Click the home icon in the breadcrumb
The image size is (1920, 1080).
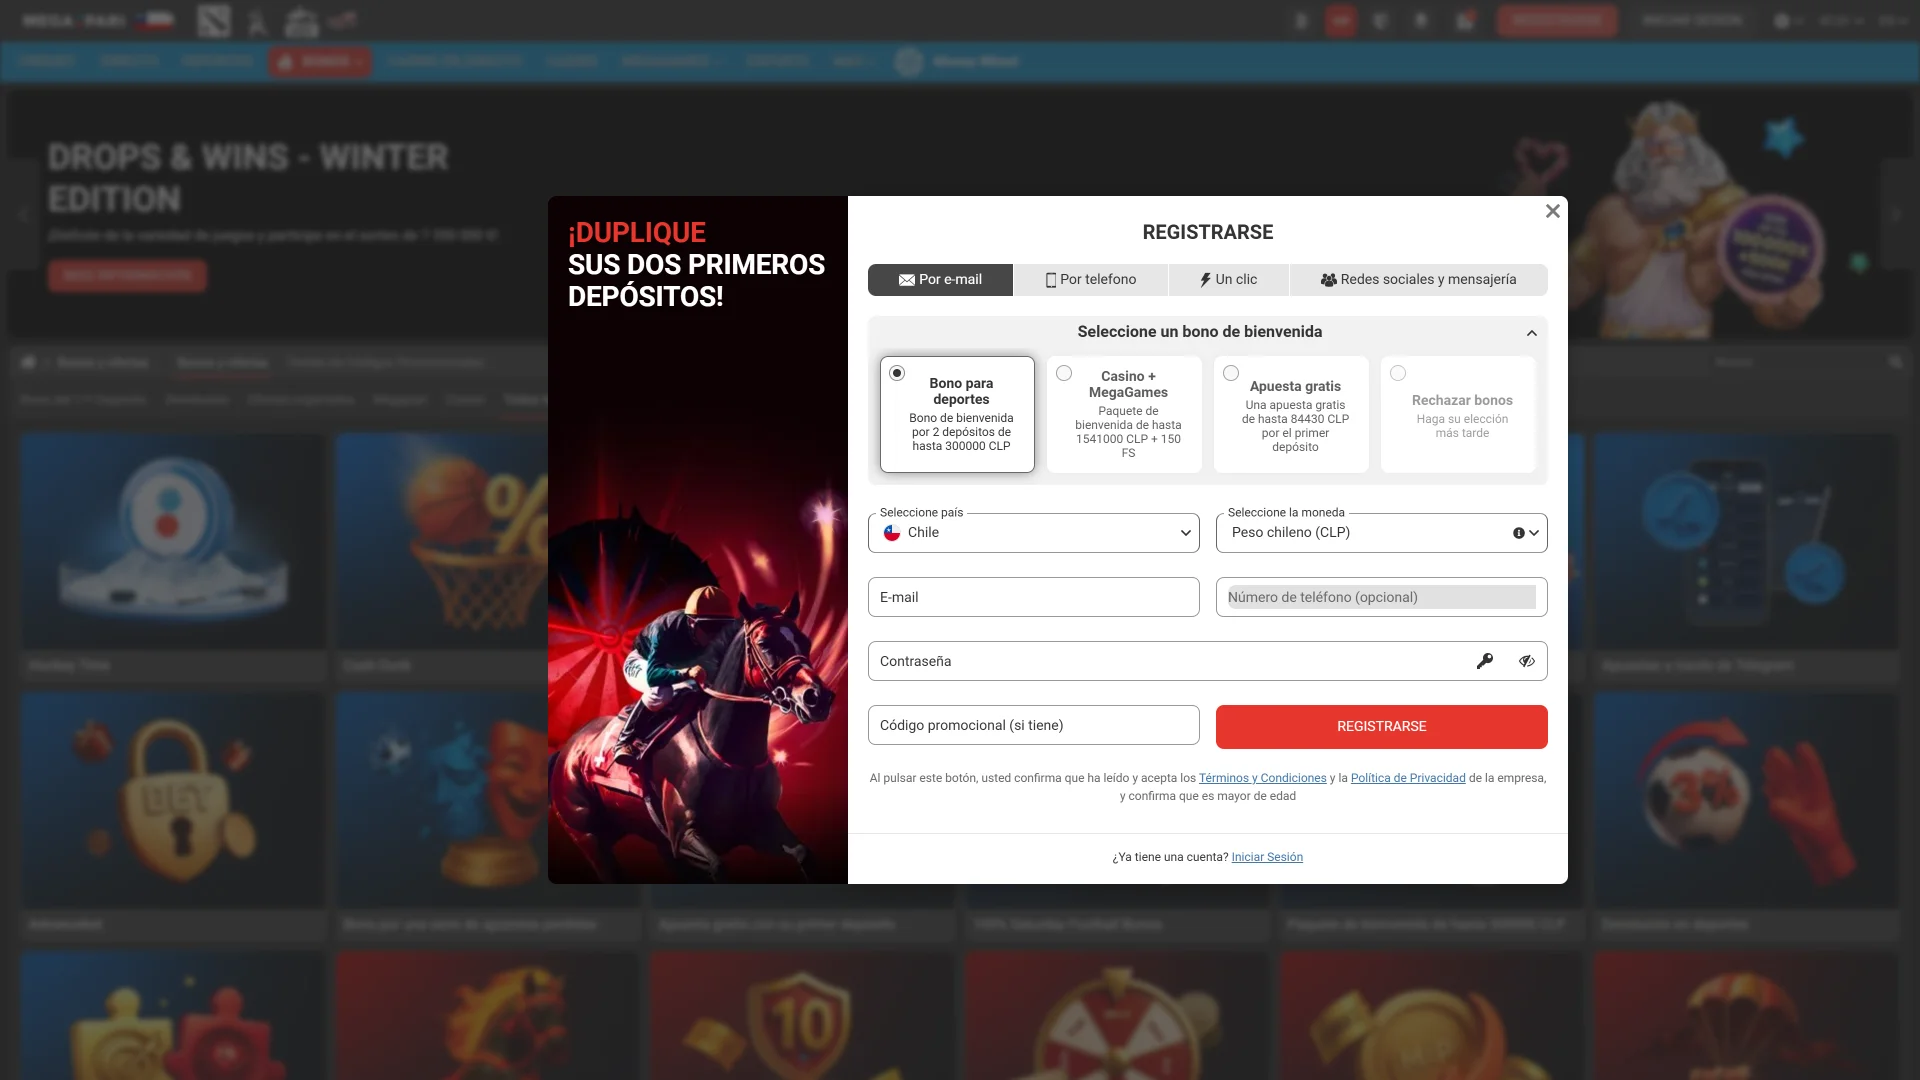pos(27,362)
